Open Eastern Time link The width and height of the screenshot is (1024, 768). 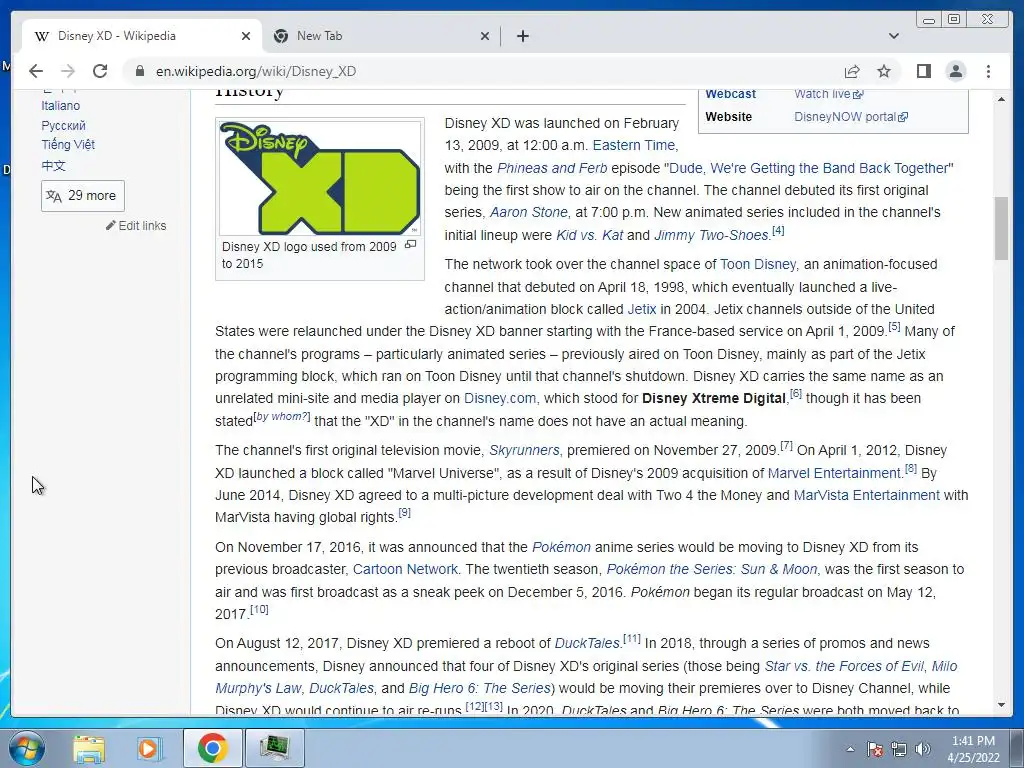(x=634, y=145)
